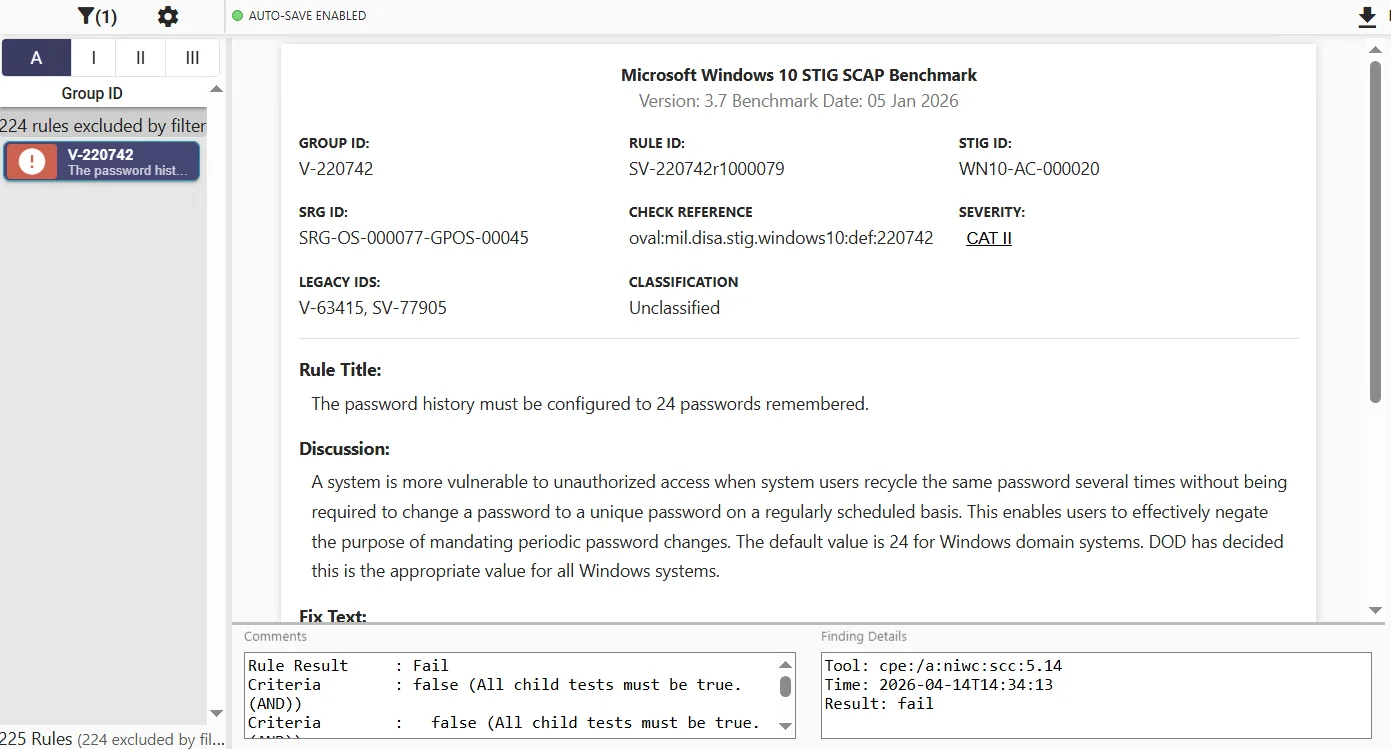Click the Rule ID value SV-220742r1000079
1391x749 pixels.
707,169
